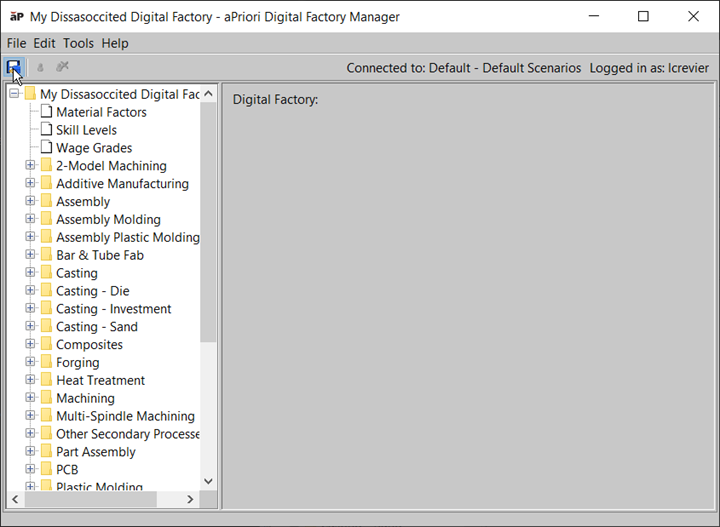The image size is (720, 527).
Task: Minimize the Digital Factory Manager window
Action: click(594, 17)
